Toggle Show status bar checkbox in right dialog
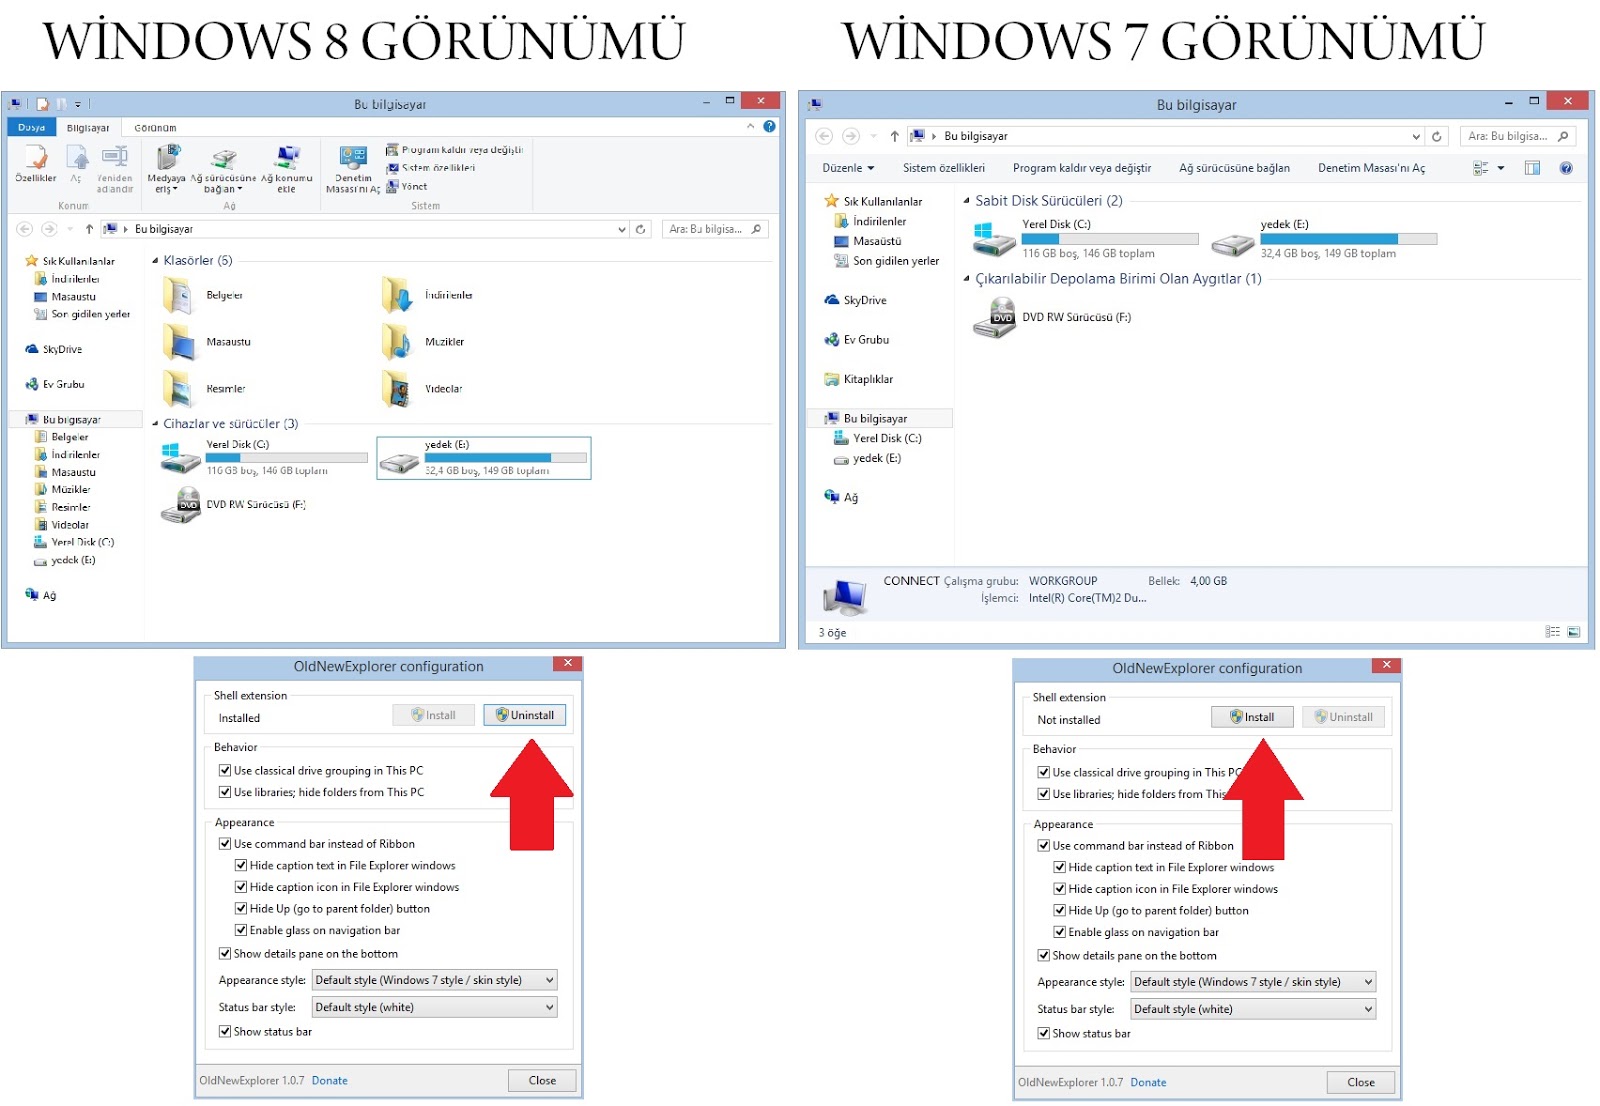The height and width of the screenshot is (1106, 1600). [1044, 1034]
